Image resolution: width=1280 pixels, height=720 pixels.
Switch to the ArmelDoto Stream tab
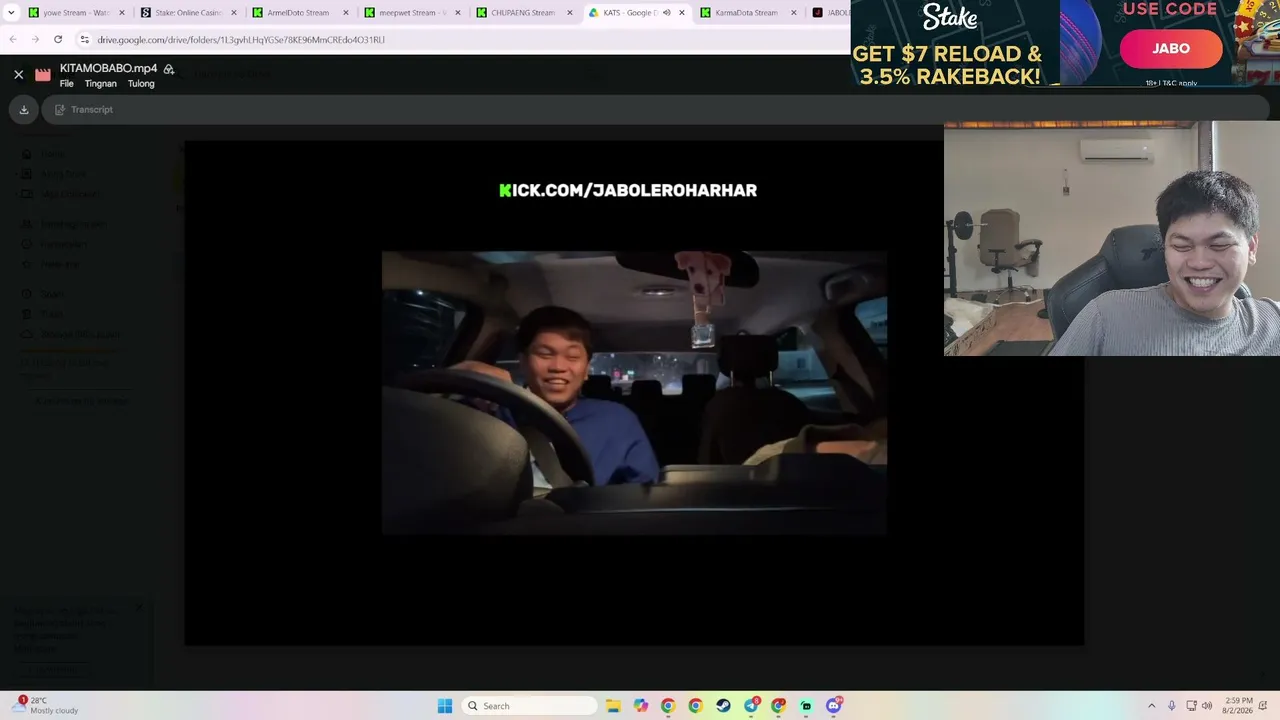point(298,13)
